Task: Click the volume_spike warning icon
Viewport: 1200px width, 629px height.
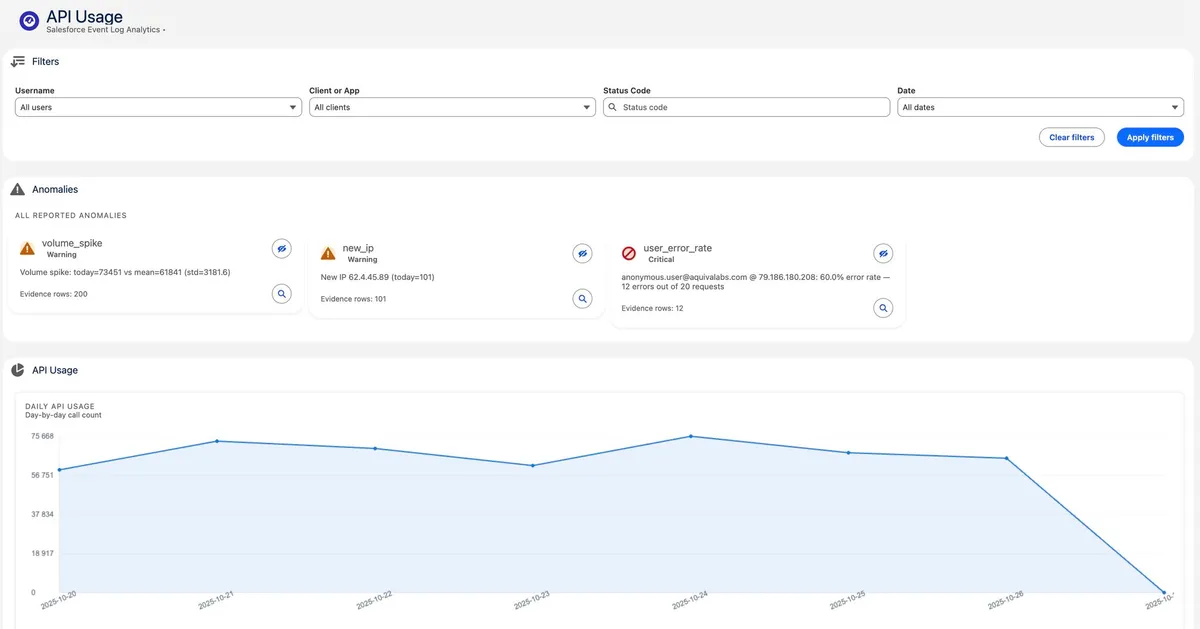Action: 27,248
